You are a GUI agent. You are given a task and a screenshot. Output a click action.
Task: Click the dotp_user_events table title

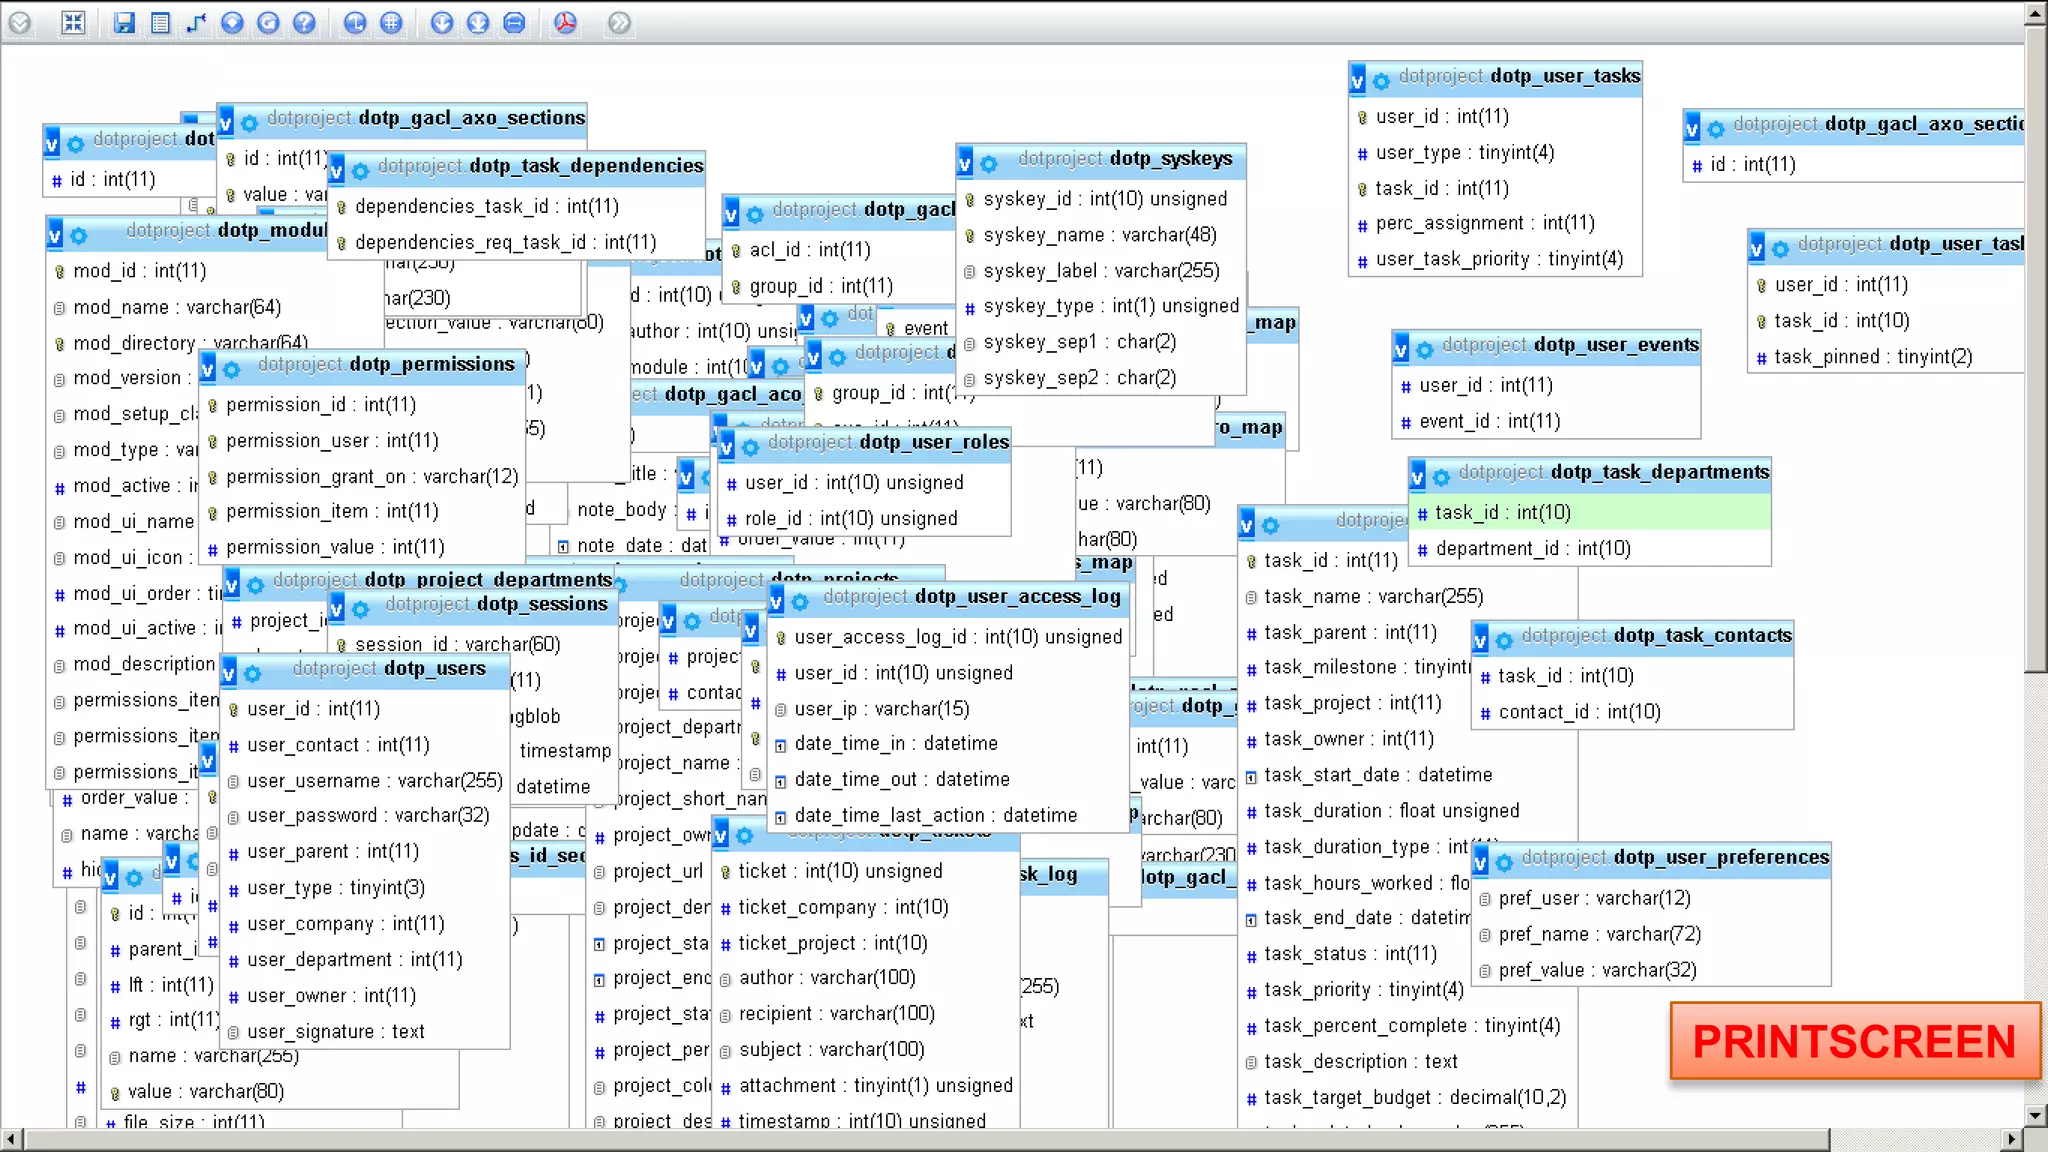pyautogui.click(x=1616, y=345)
